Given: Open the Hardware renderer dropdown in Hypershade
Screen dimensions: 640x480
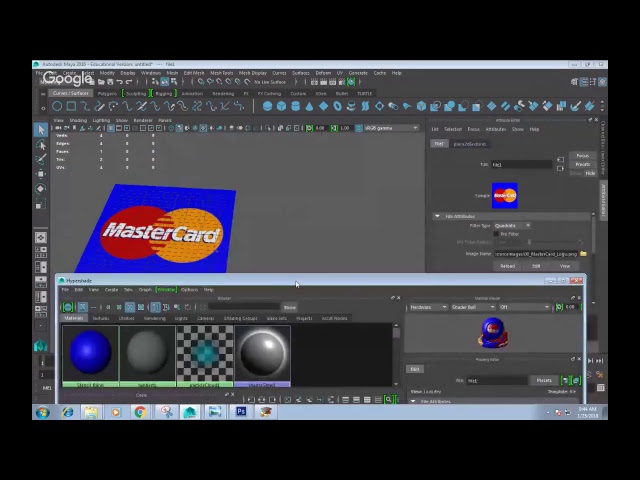Looking at the screenshot, I should point(428,307).
